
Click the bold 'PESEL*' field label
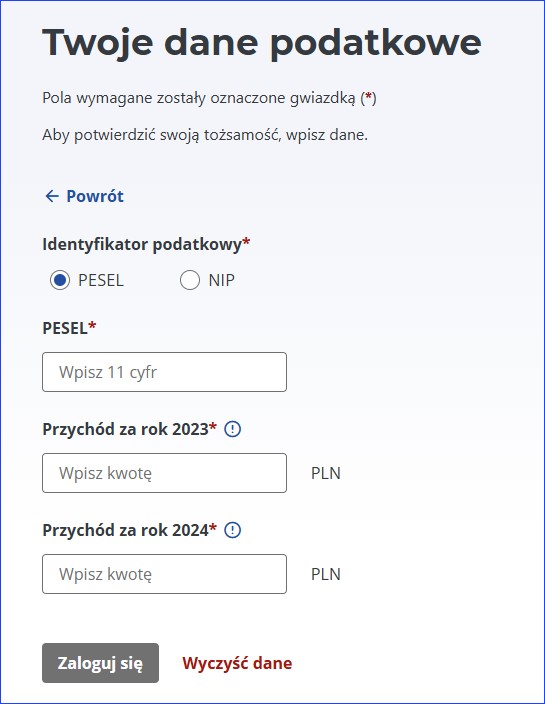coord(69,328)
